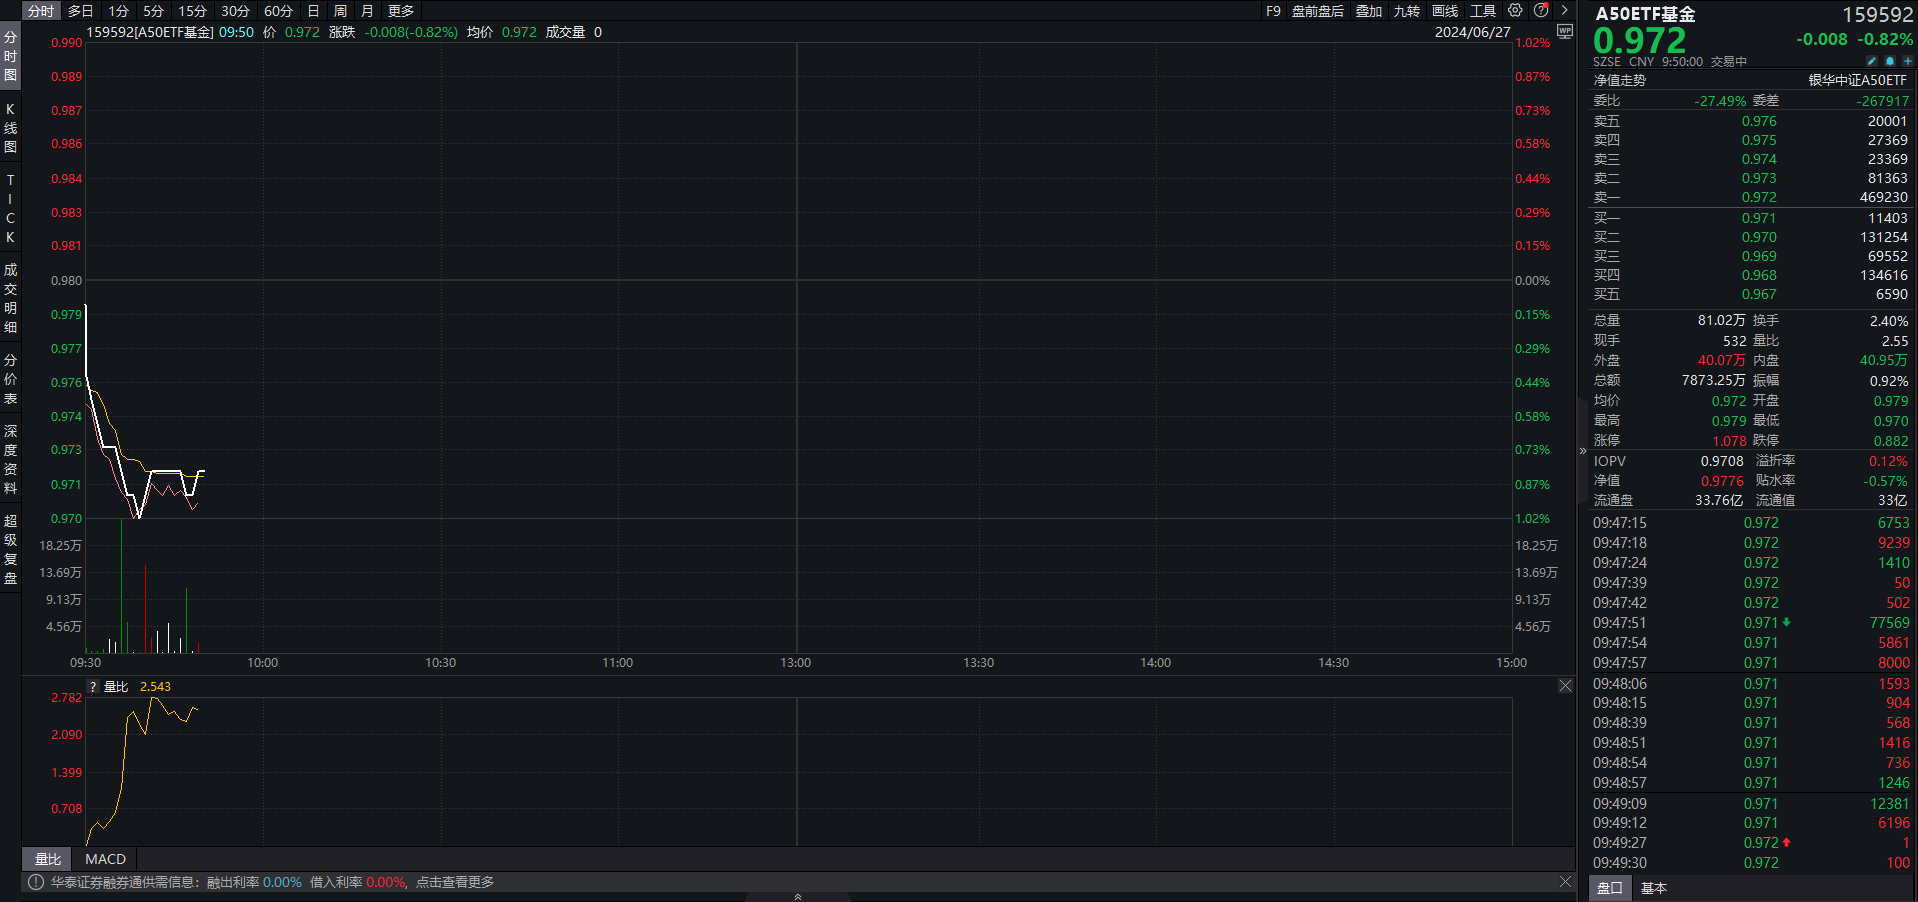Viewport: 1918px width, 902px height.
Task: Click 点击查看更多 margin info link
Action: point(455,882)
